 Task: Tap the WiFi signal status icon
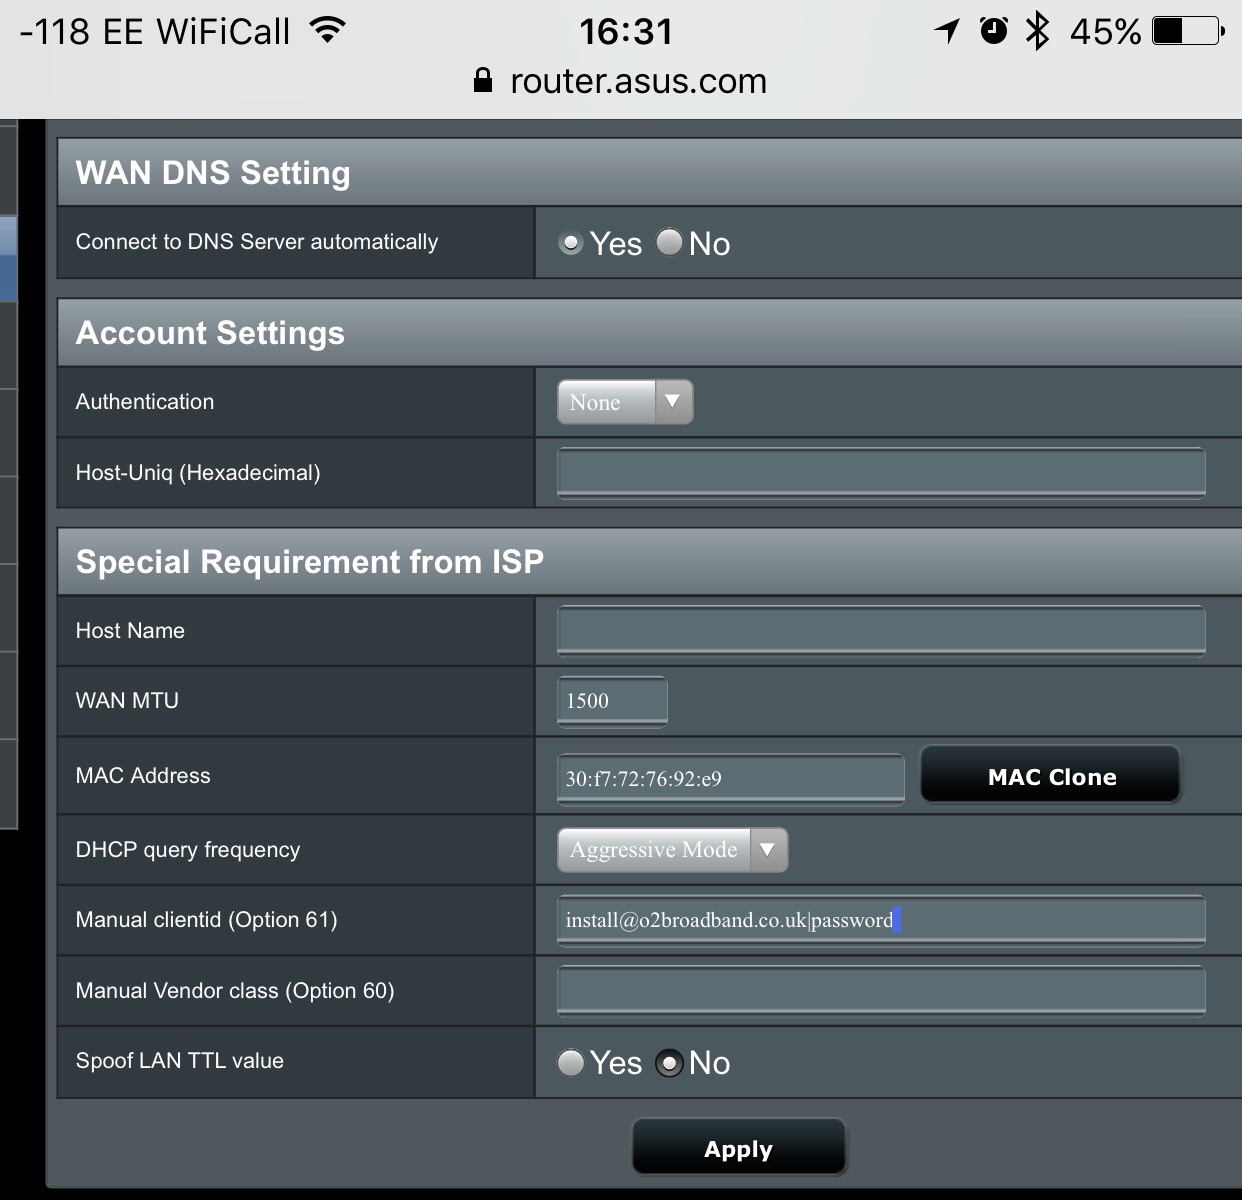click(327, 30)
